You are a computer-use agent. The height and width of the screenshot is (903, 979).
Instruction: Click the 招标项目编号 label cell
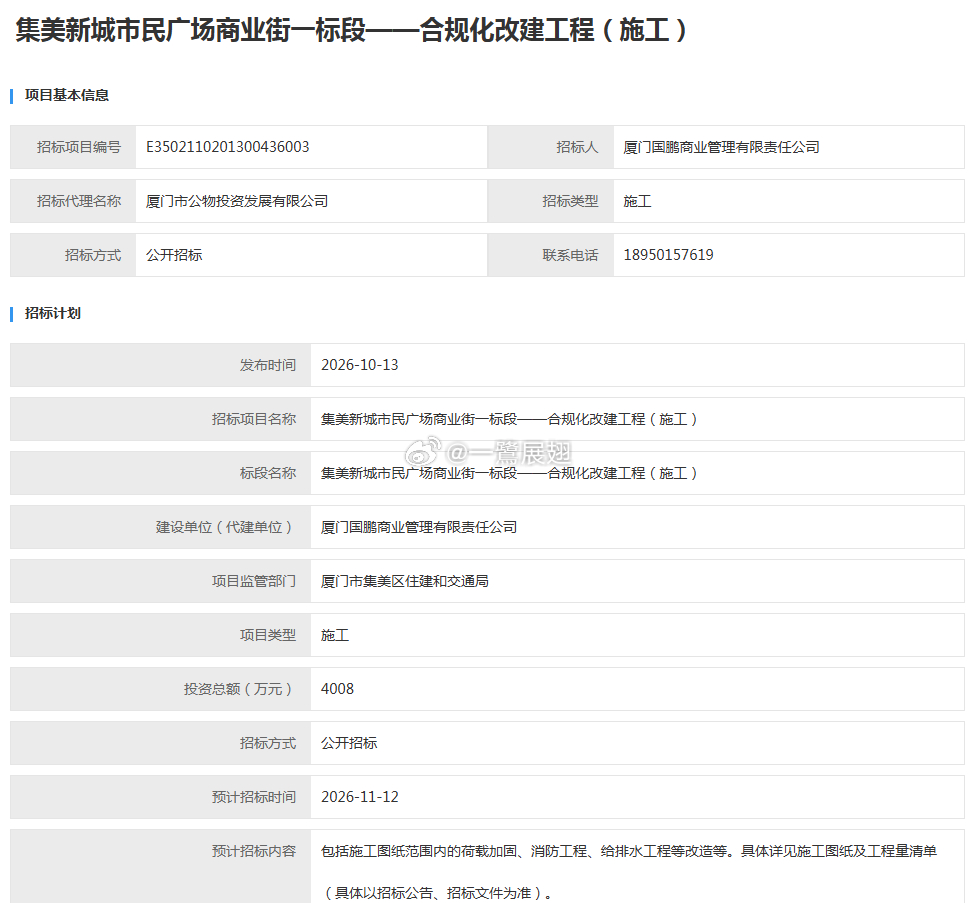pyautogui.click(x=73, y=147)
